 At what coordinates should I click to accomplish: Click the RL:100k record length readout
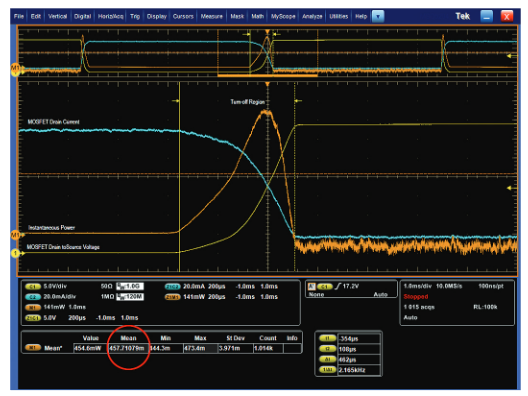(x=485, y=307)
